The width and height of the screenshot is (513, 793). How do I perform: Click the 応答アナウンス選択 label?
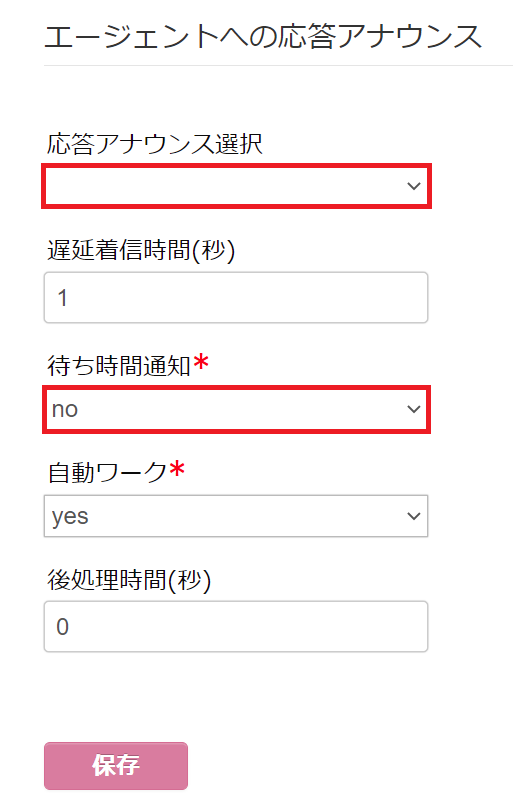point(155,144)
